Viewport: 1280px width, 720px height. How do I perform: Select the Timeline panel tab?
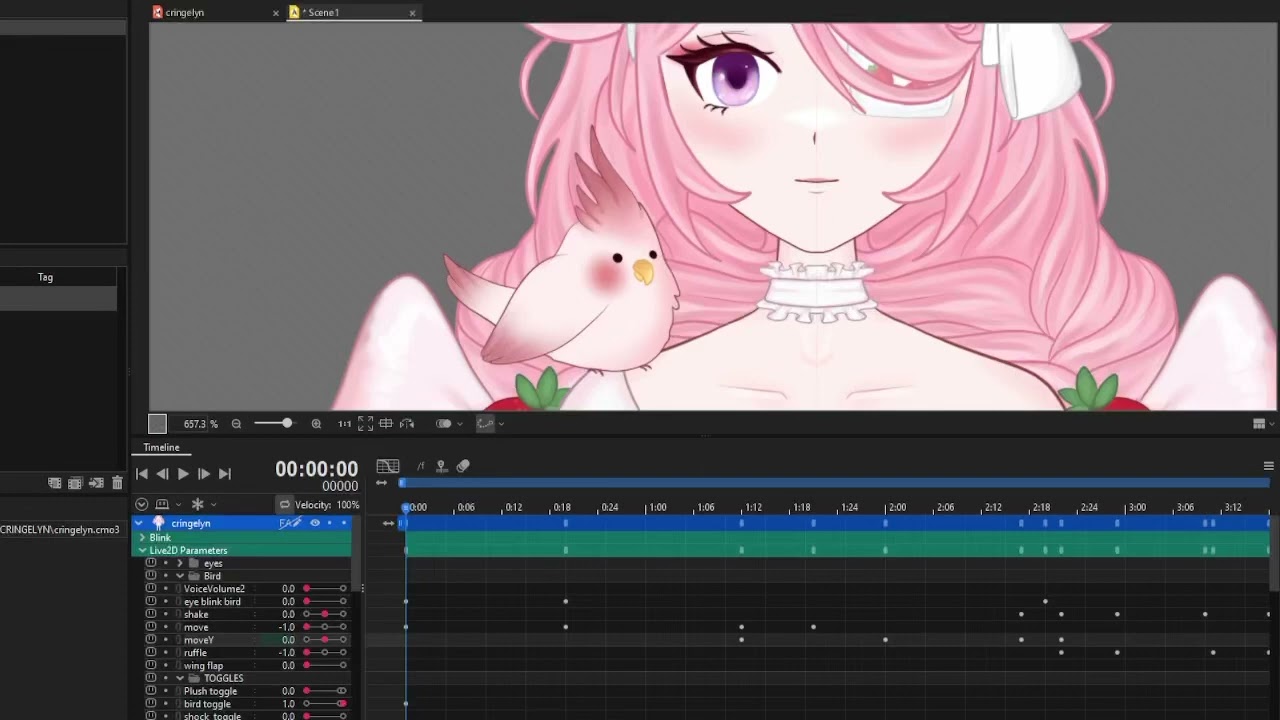click(x=161, y=447)
